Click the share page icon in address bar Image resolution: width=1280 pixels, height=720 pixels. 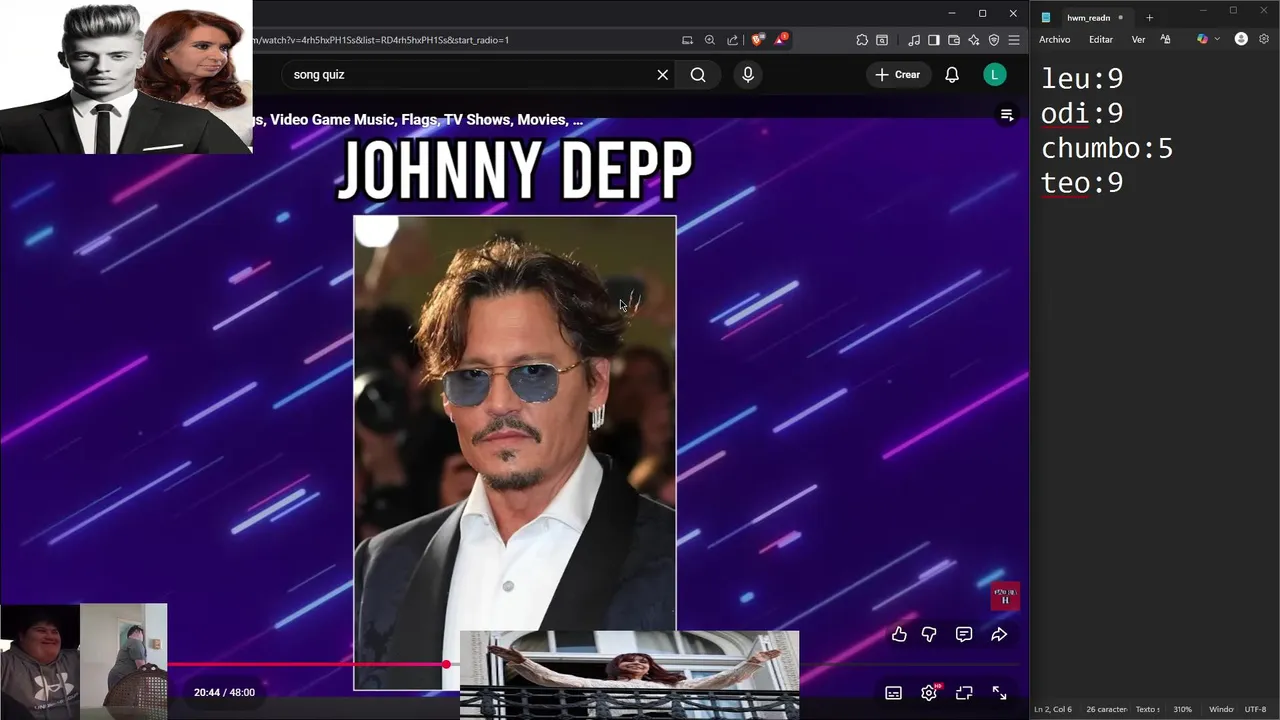click(x=733, y=40)
